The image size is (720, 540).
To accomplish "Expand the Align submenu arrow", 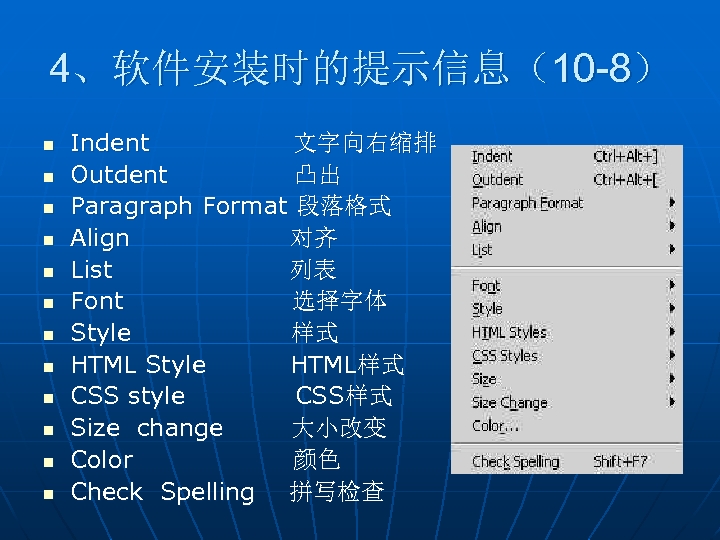I will click(672, 226).
